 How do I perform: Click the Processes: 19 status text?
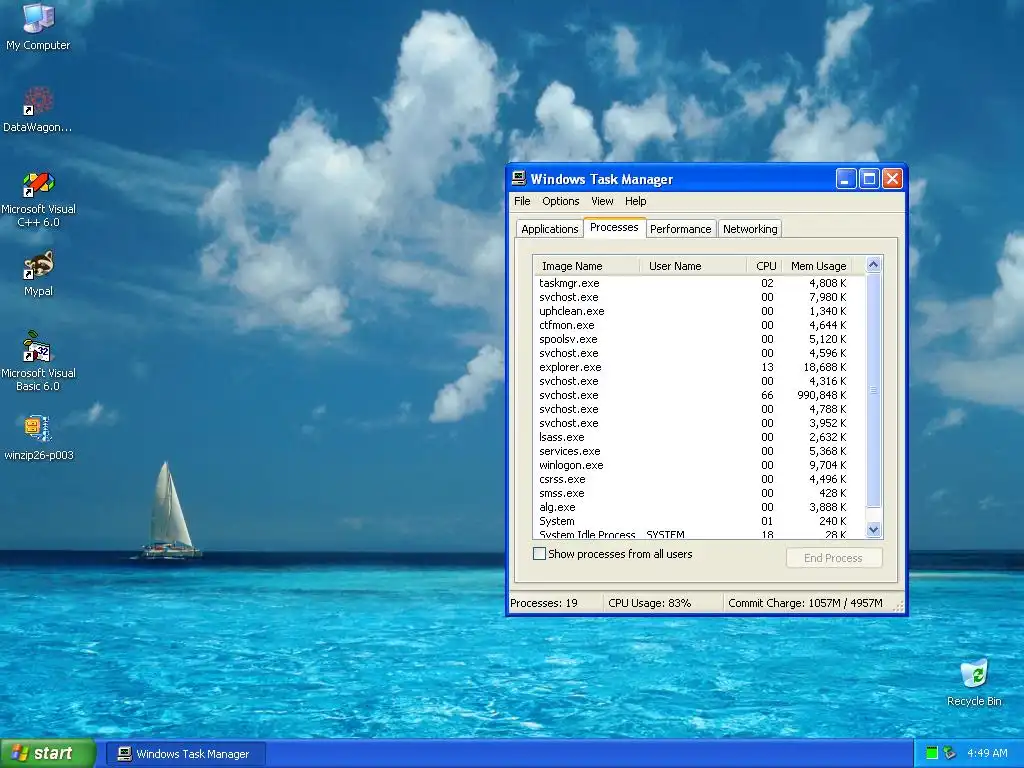pyautogui.click(x=544, y=603)
